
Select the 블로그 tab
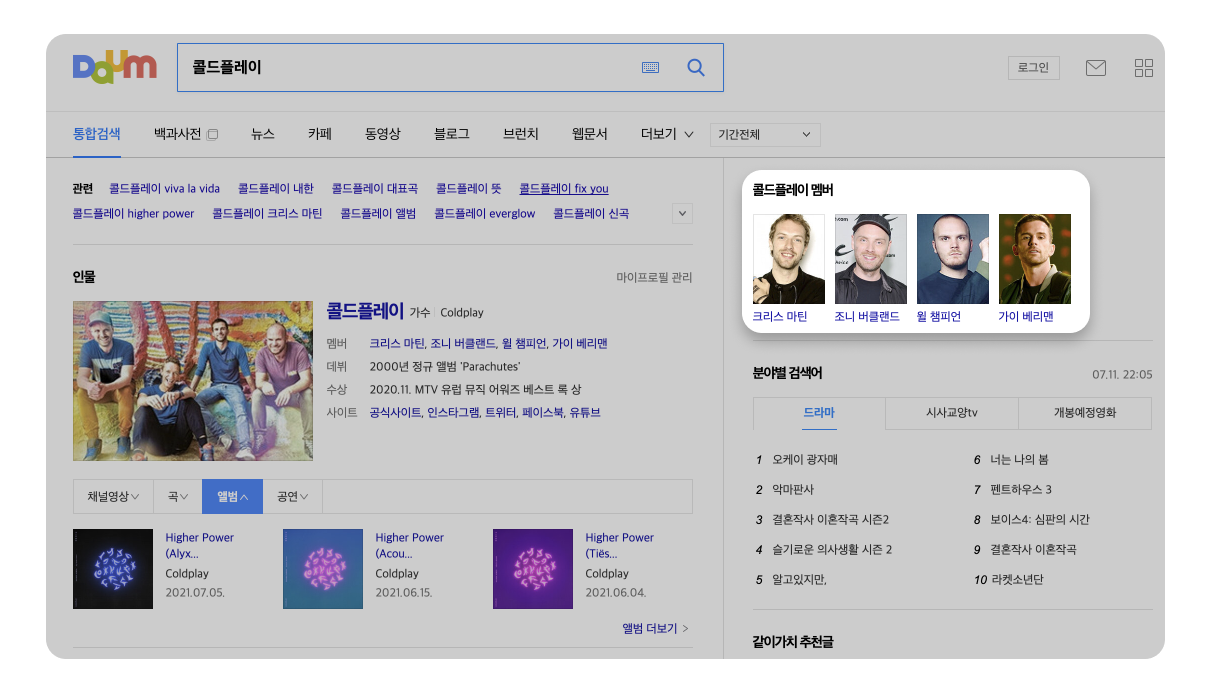pos(452,134)
